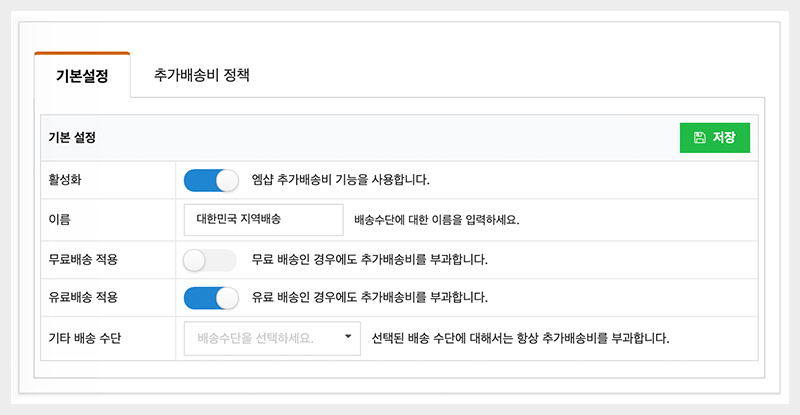The width and height of the screenshot is (800, 415).
Task: Open the 추가배송비 정책 tab
Action: [201, 75]
